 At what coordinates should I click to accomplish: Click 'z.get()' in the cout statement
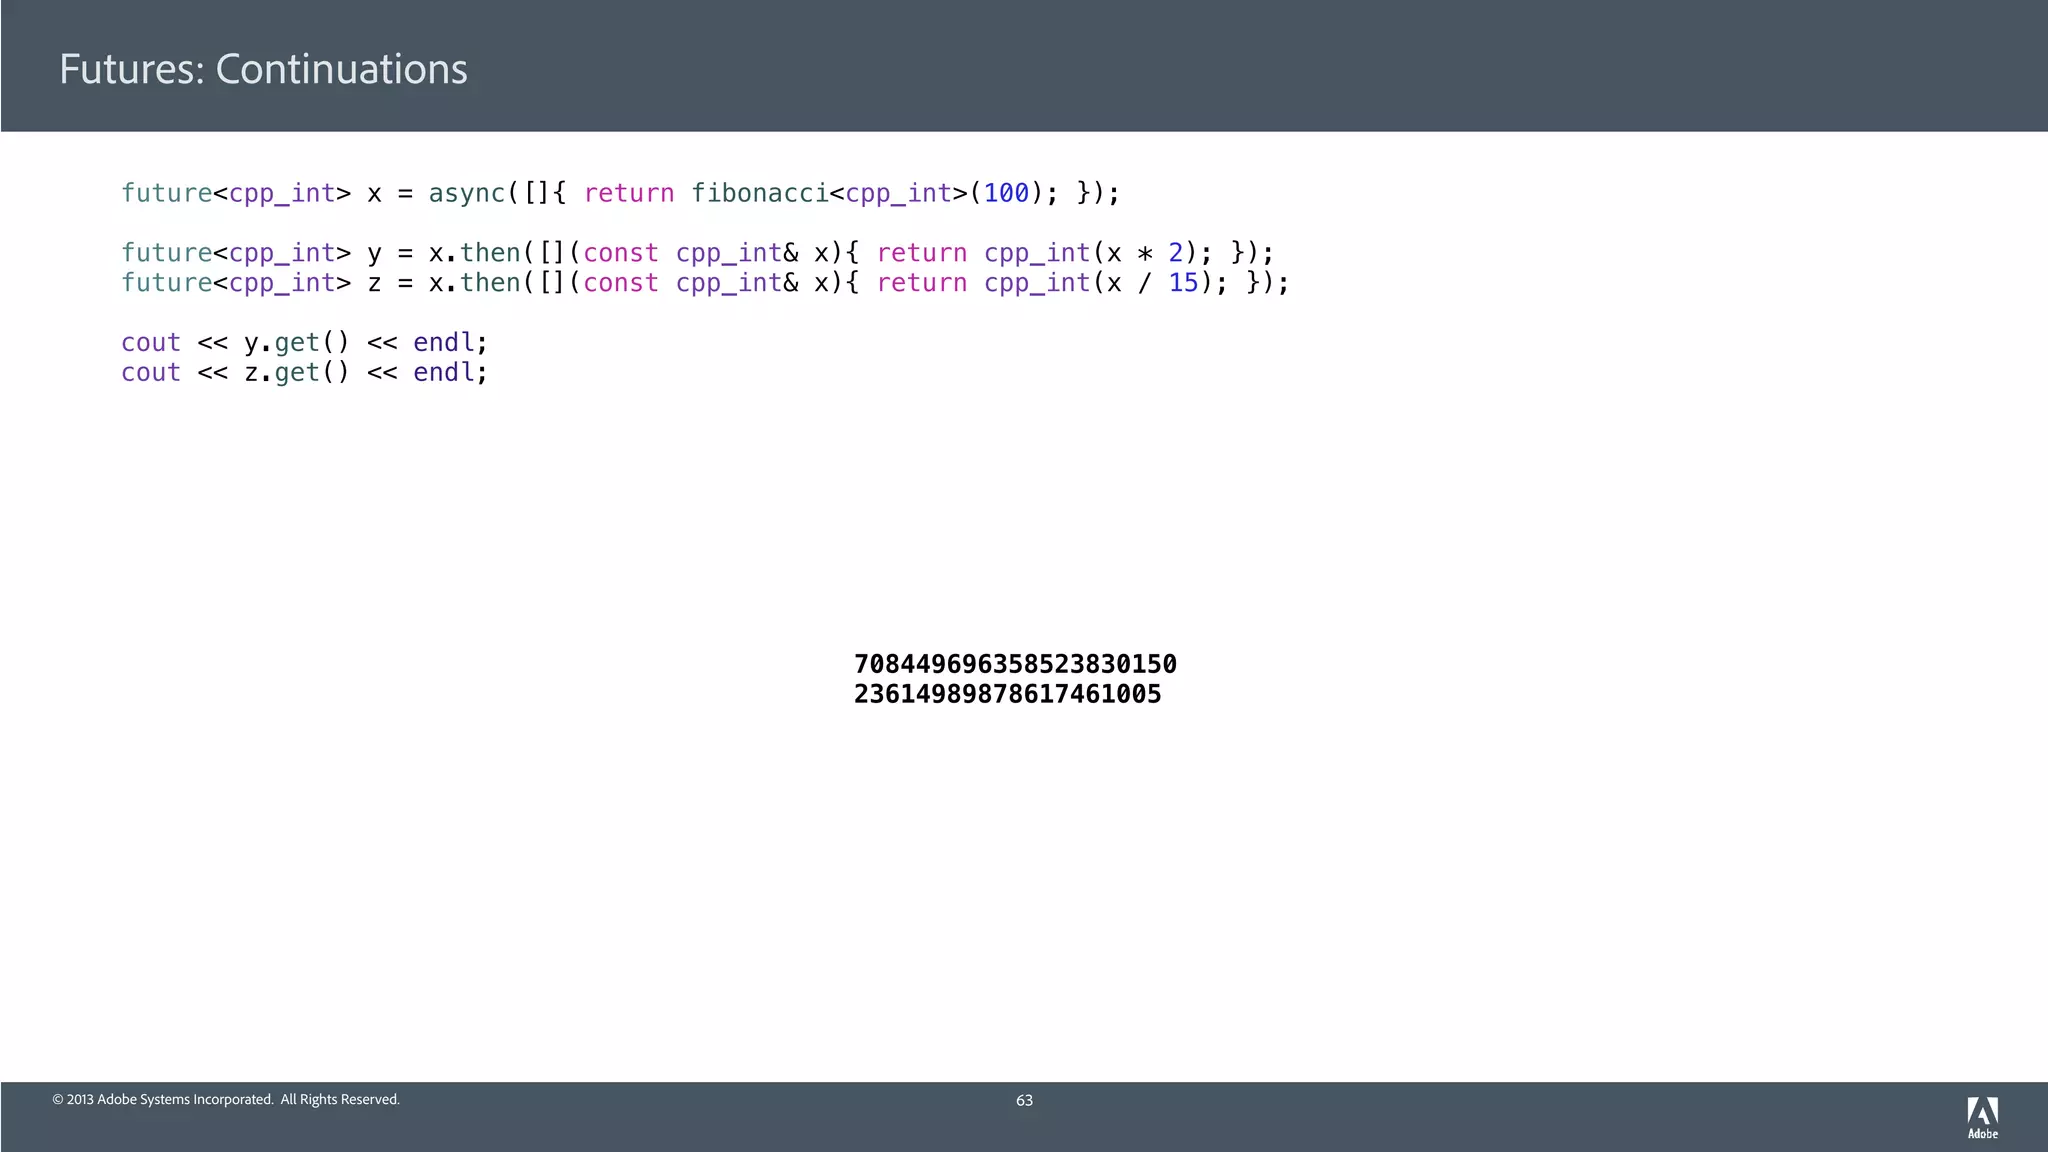(x=296, y=373)
